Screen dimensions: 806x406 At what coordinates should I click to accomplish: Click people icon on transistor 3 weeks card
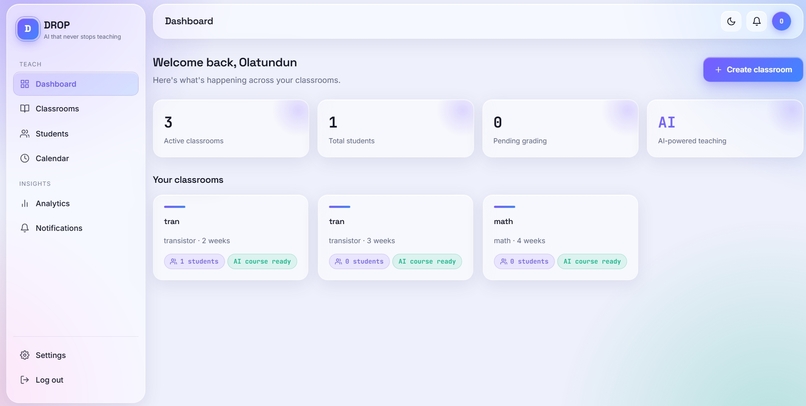click(338, 262)
